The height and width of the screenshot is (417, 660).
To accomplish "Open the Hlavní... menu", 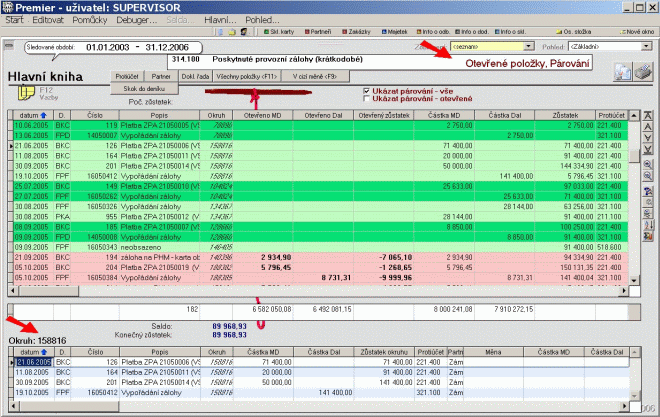I will point(220,20).
